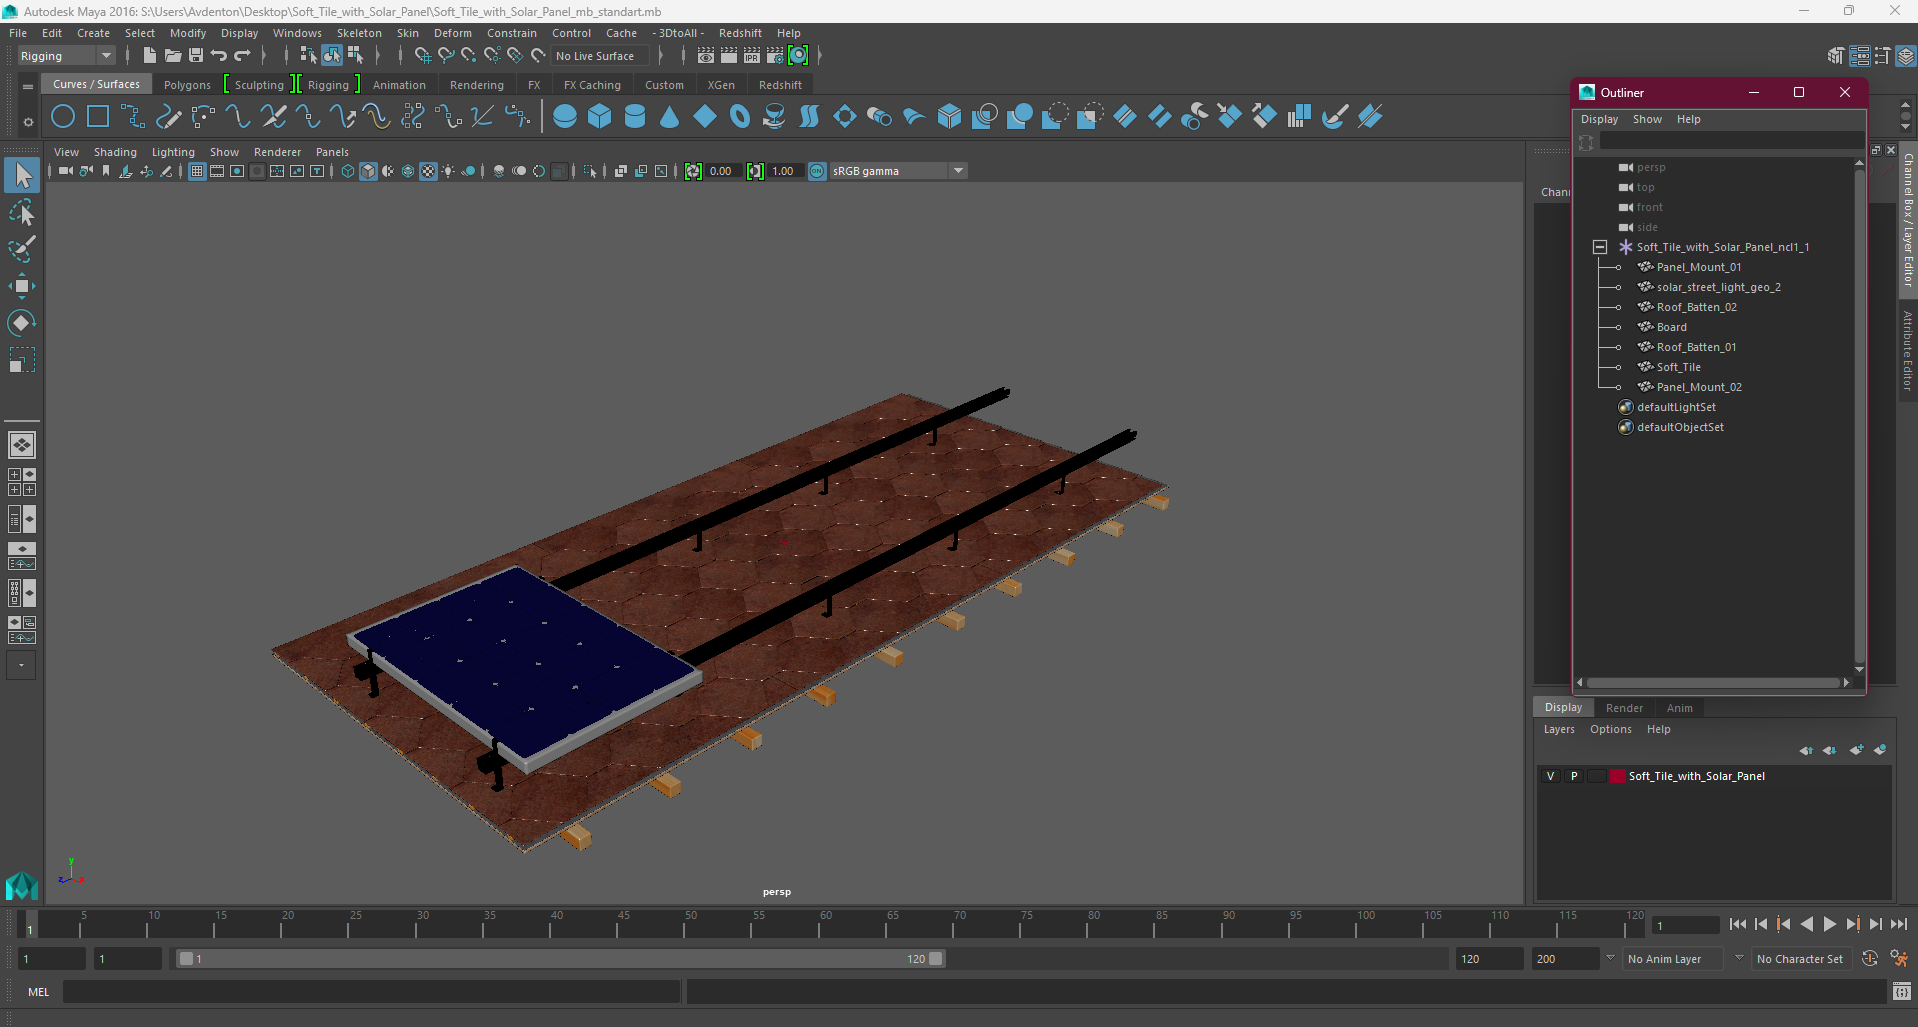Viewport: 1918px width, 1027px height.
Task: Click the Script Editor icon
Action: tap(1902, 992)
